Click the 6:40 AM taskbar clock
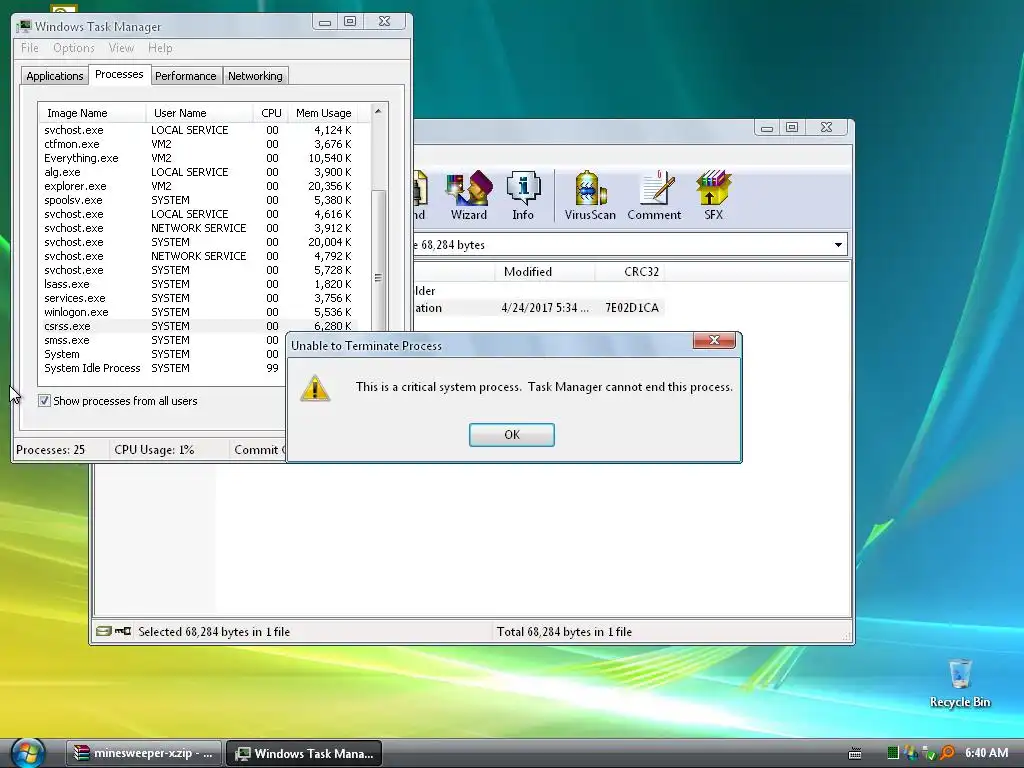 pyautogui.click(x=986, y=753)
